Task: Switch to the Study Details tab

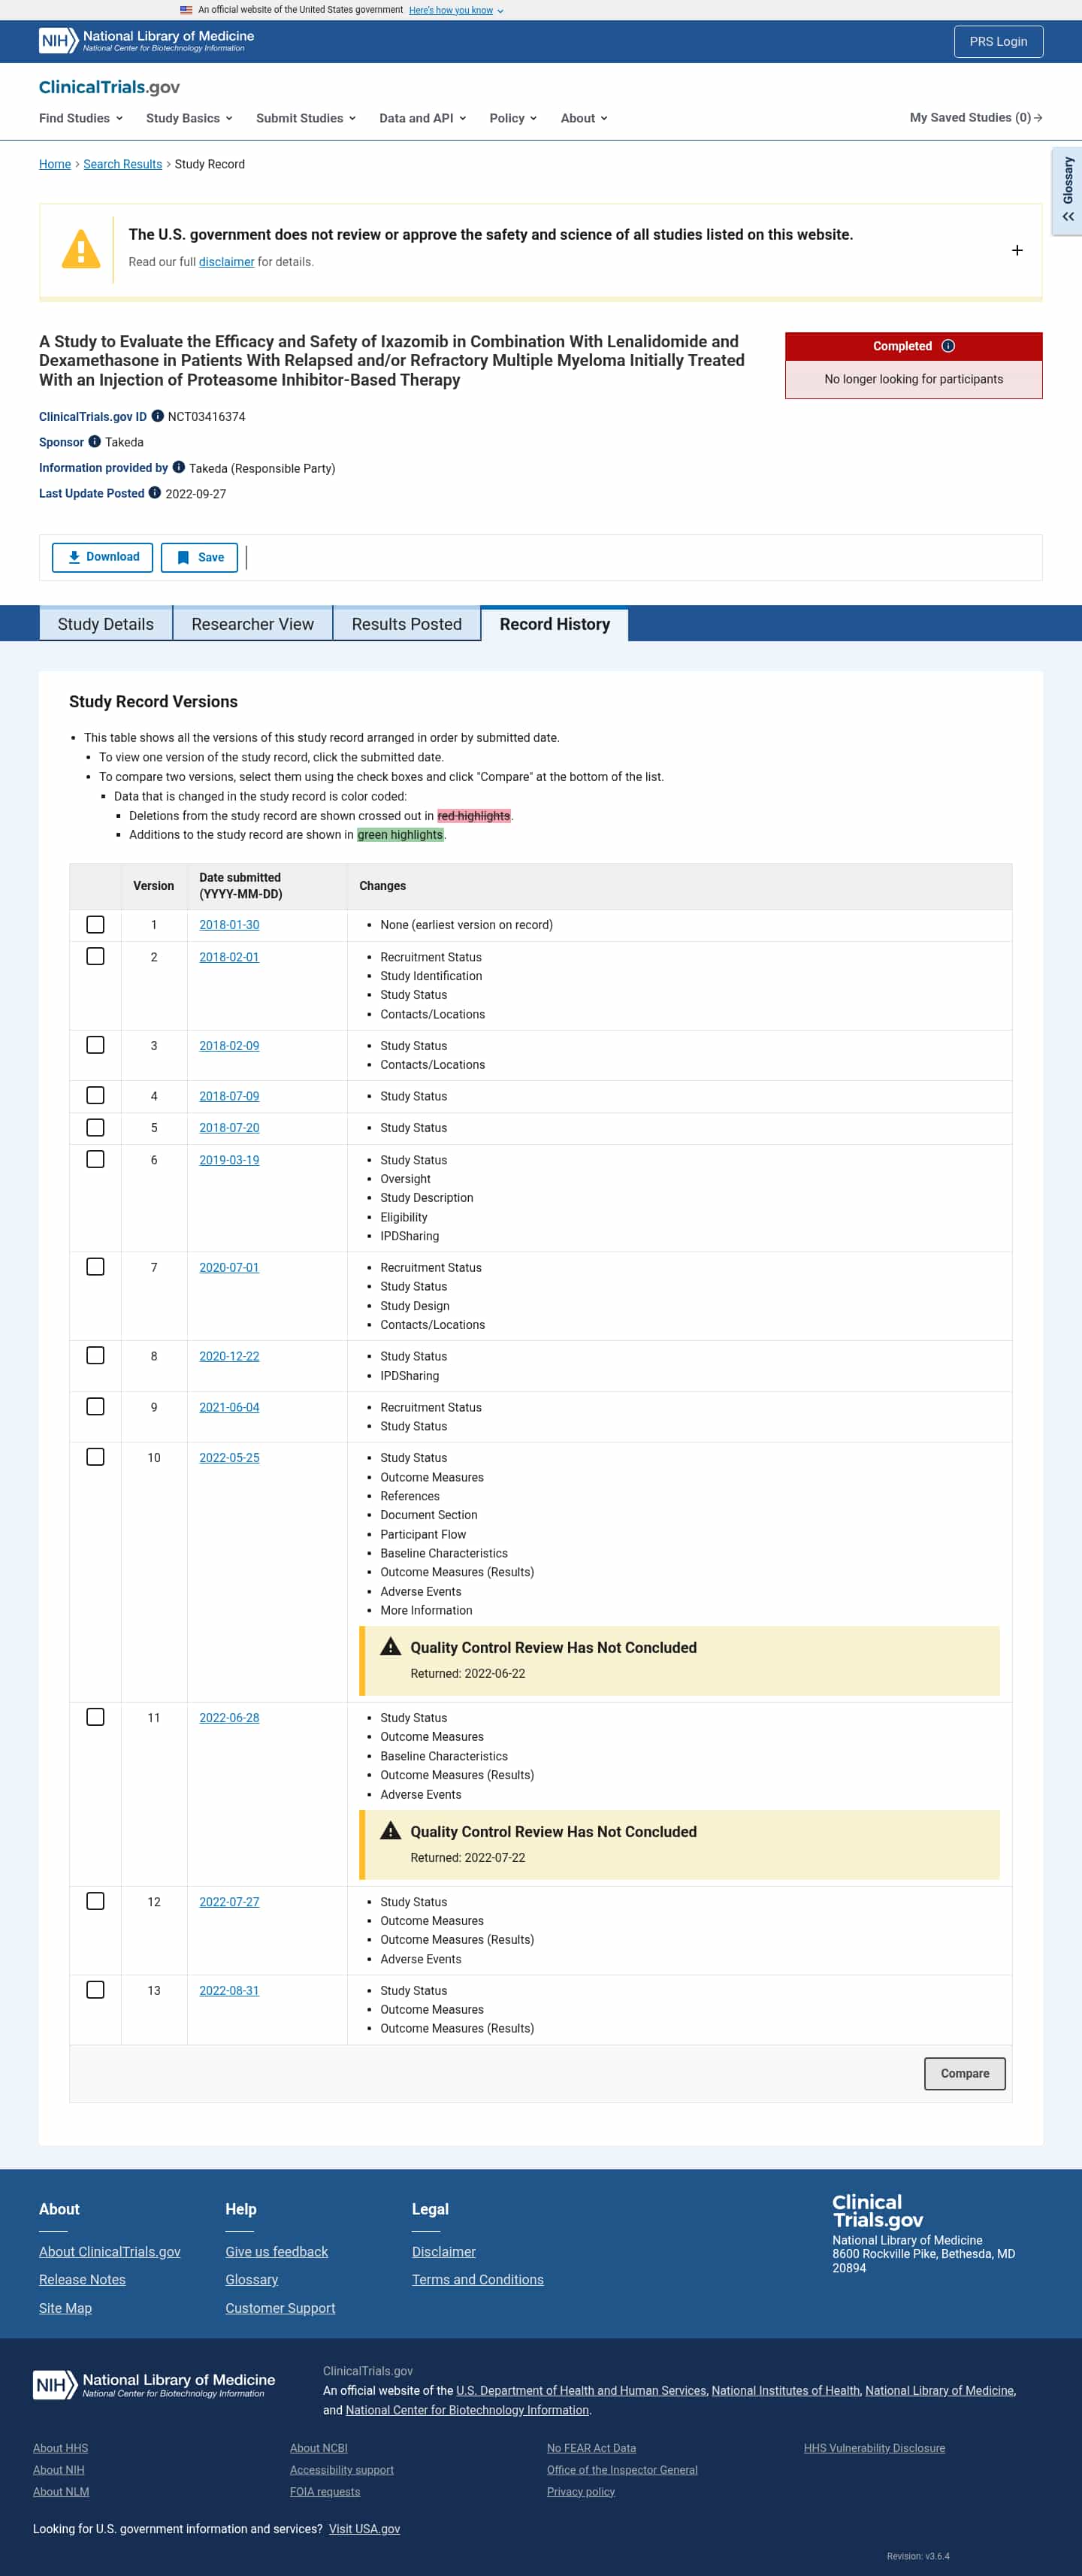Action: pos(106,624)
